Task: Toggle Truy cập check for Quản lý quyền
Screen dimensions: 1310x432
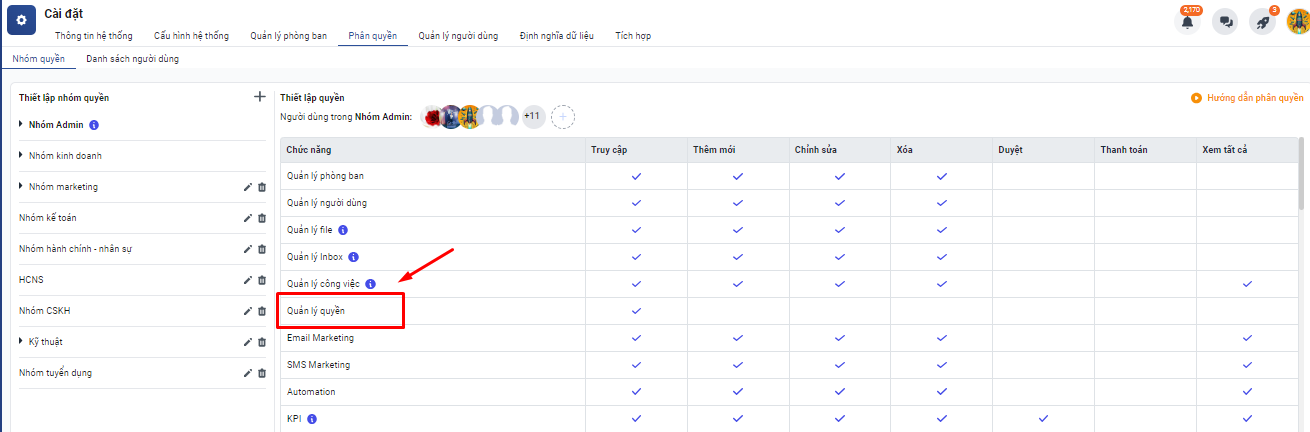Action: (636, 311)
